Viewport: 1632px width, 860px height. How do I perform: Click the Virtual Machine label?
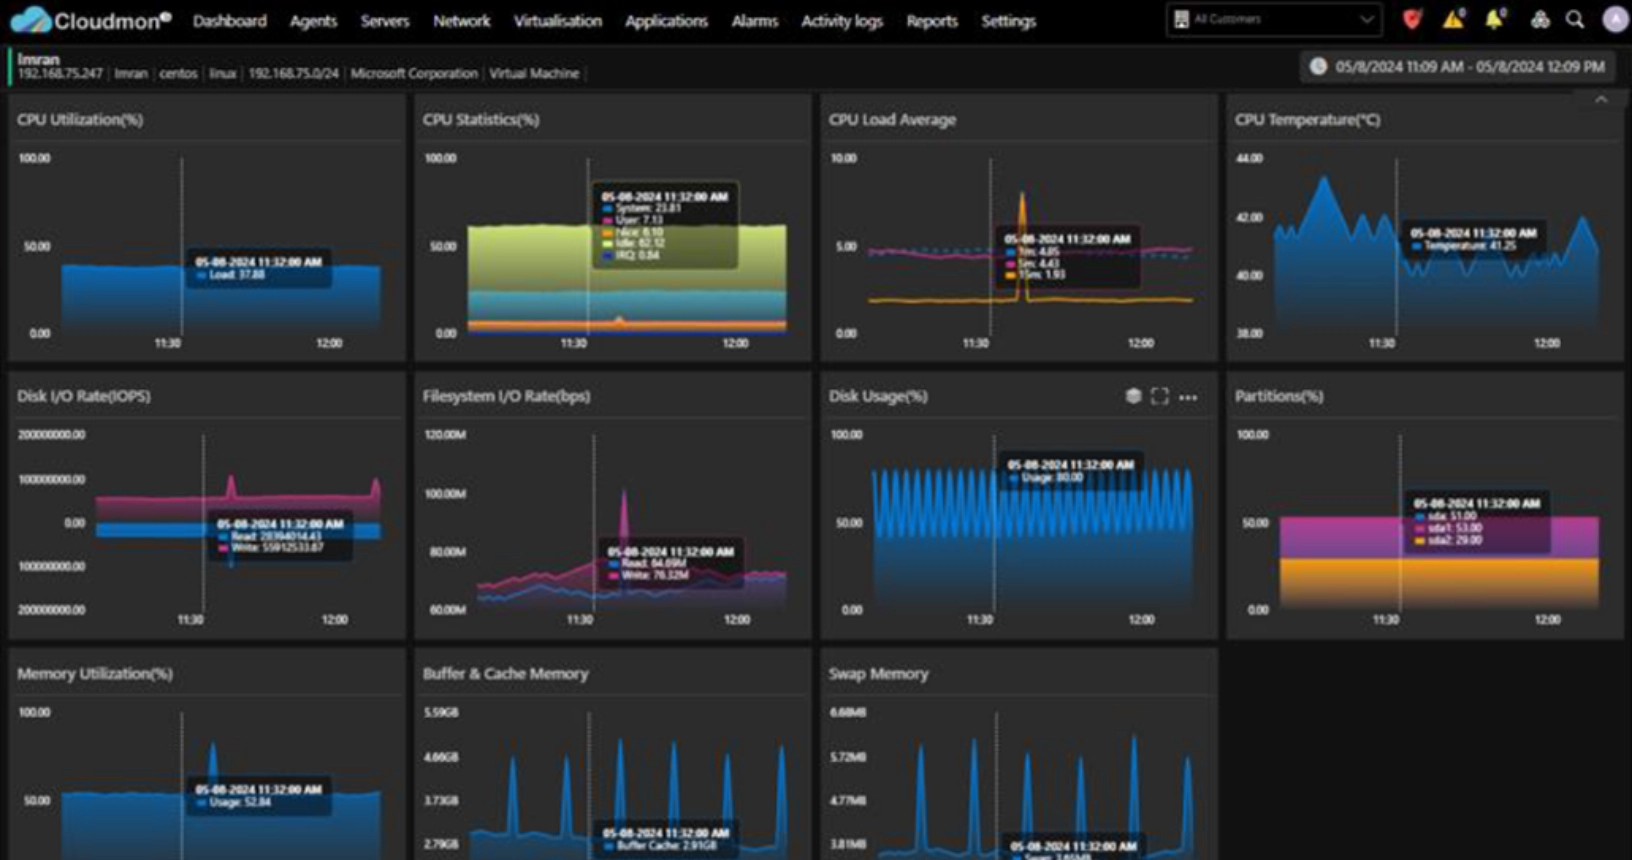coord(534,73)
